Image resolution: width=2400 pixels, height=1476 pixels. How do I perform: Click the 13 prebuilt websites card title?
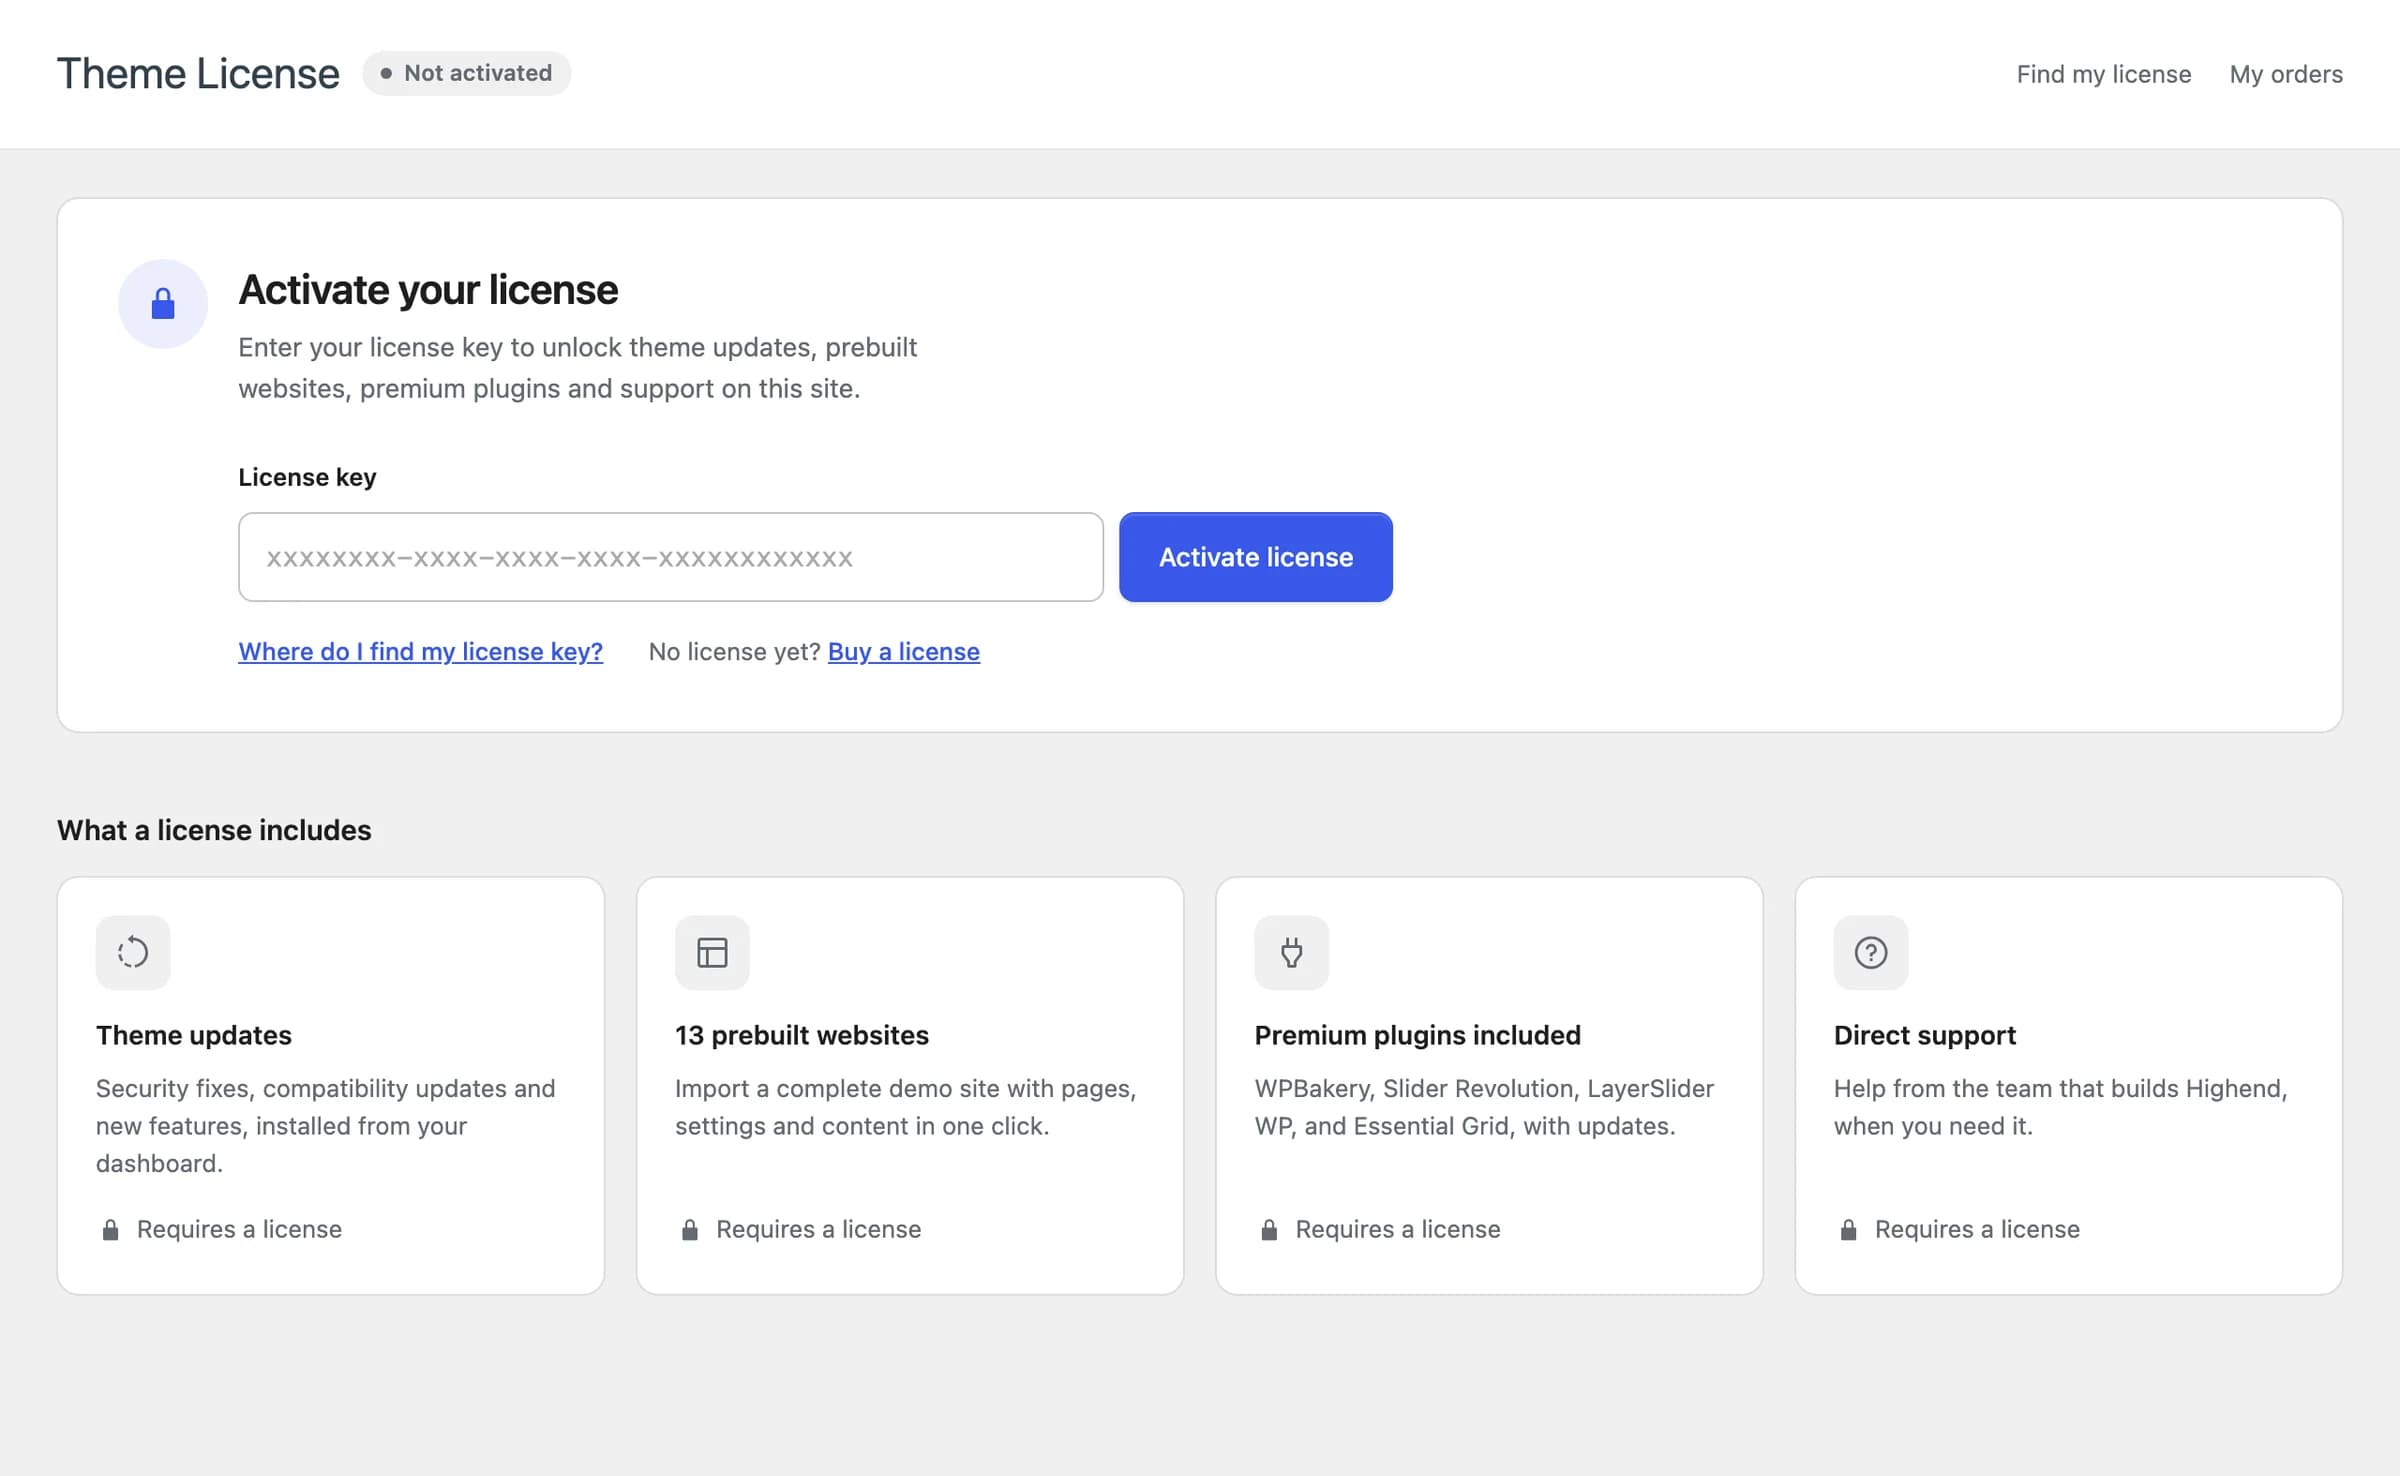(x=802, y=1035)
